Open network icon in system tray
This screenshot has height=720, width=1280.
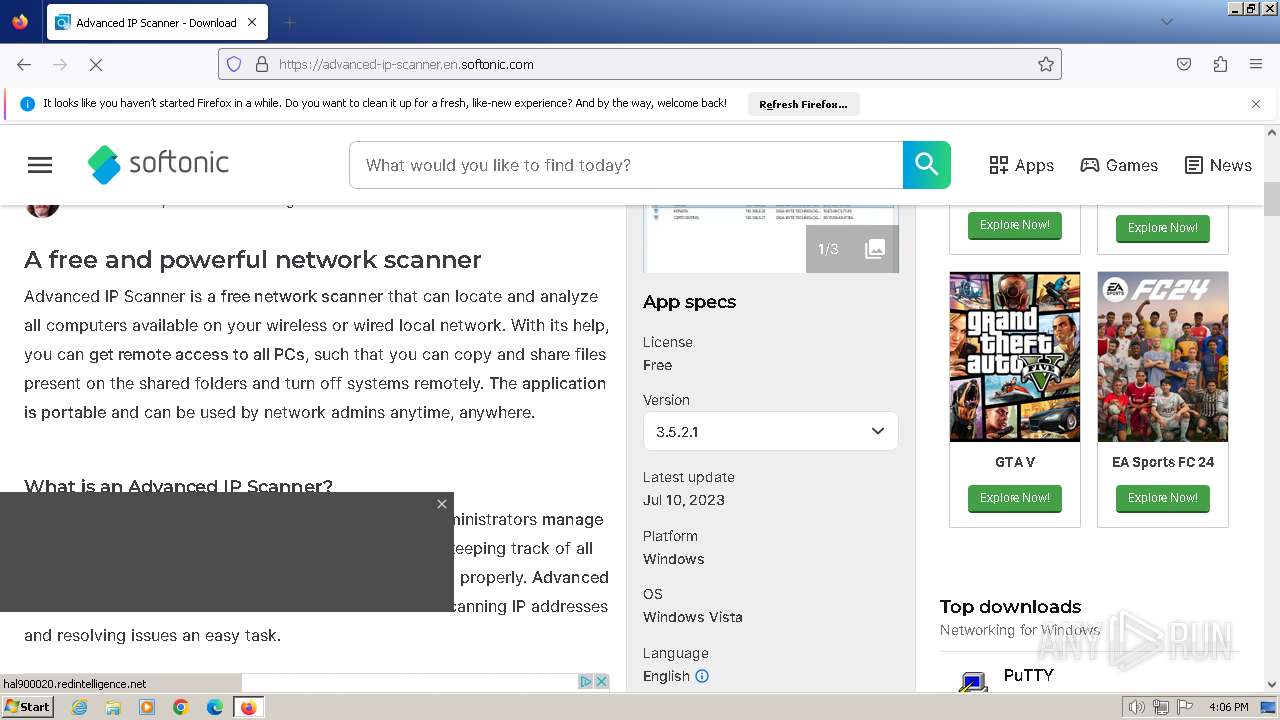pyautogui.click(x=1161, y=707)
